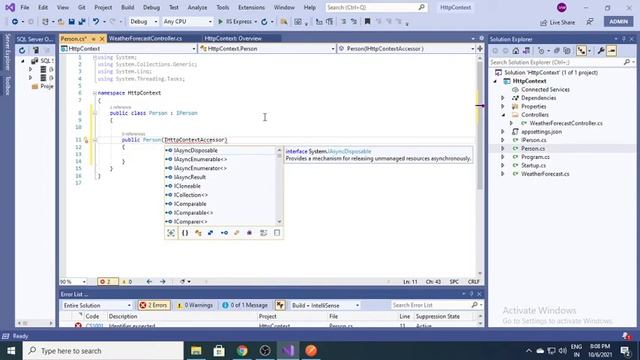Click the code editor vertical scrollbar

480,165
